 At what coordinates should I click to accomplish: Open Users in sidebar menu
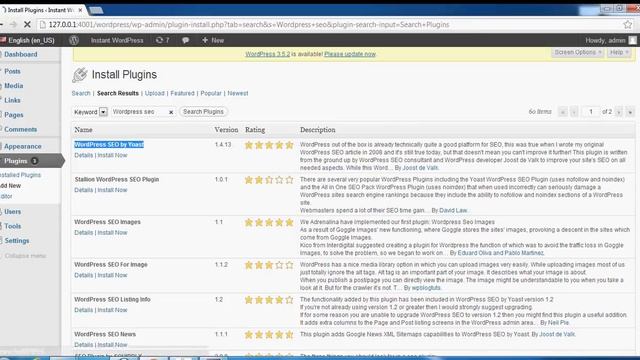pyautogui.click(x=13, y=211)
